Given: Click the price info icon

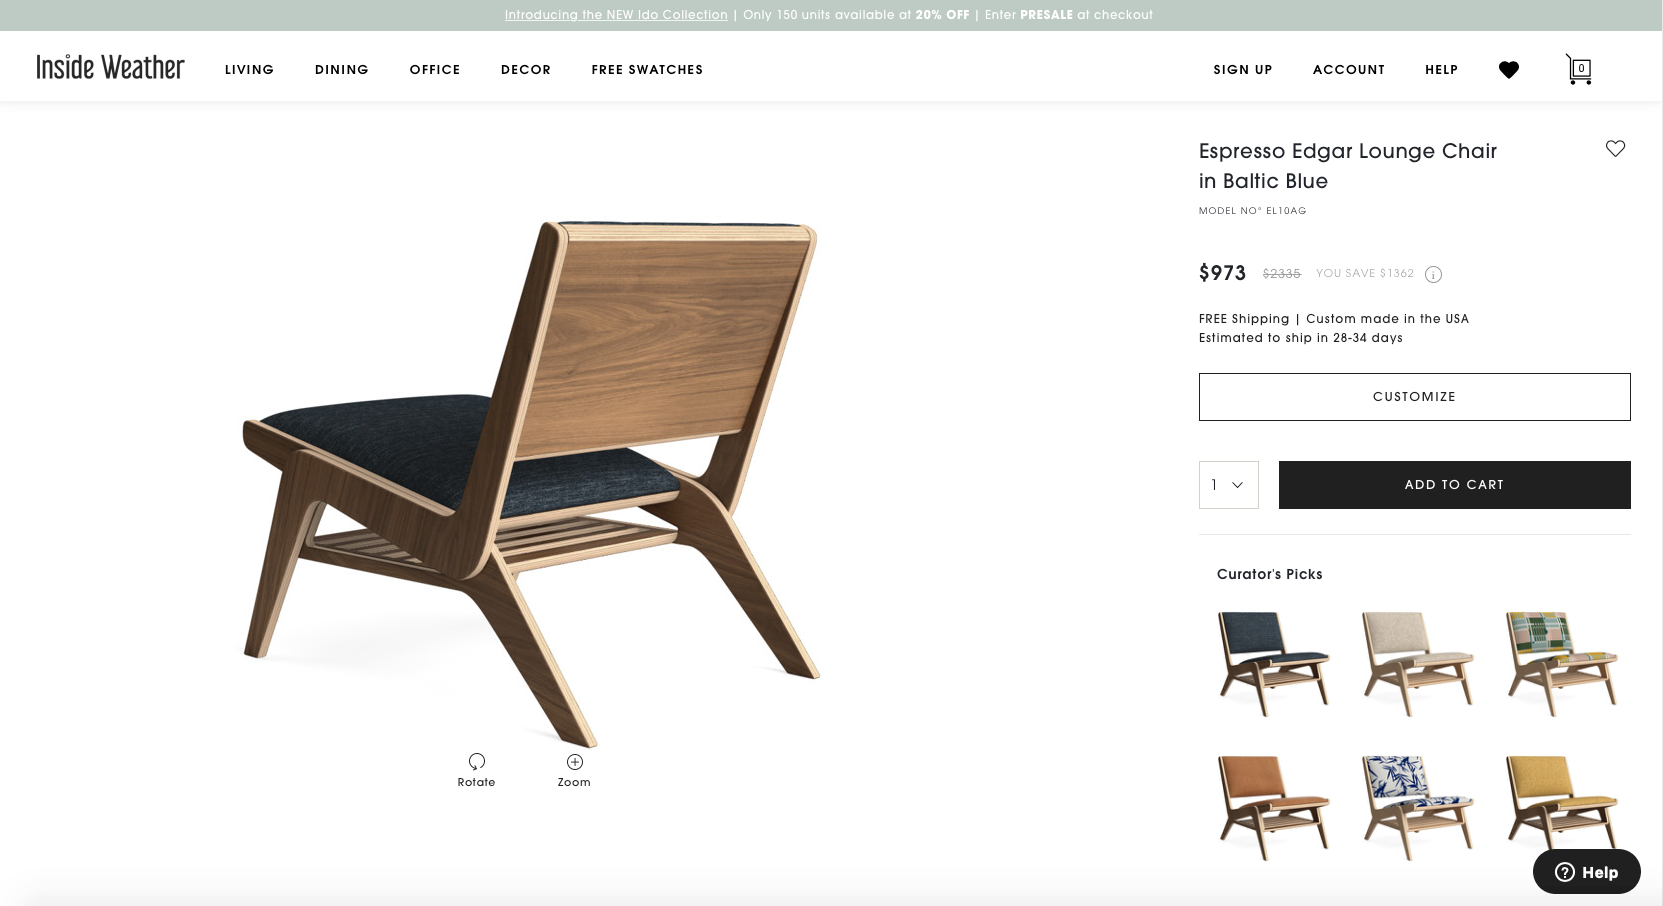Looking at the screenshot, I should tap(1433, 274).
